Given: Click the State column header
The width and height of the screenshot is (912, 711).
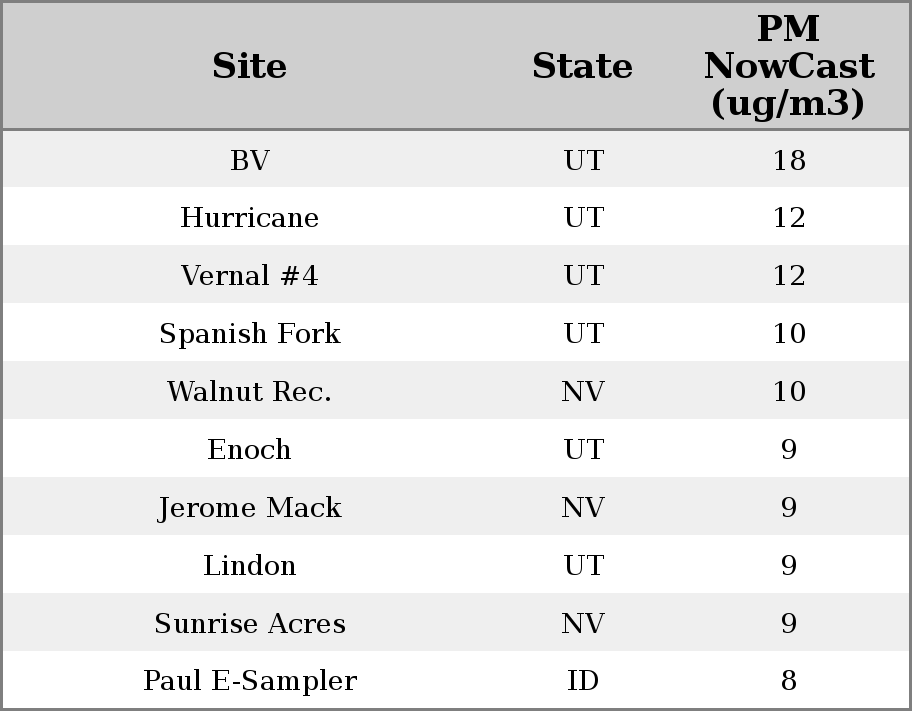Looking at the screenshot, I should (582, 66).
